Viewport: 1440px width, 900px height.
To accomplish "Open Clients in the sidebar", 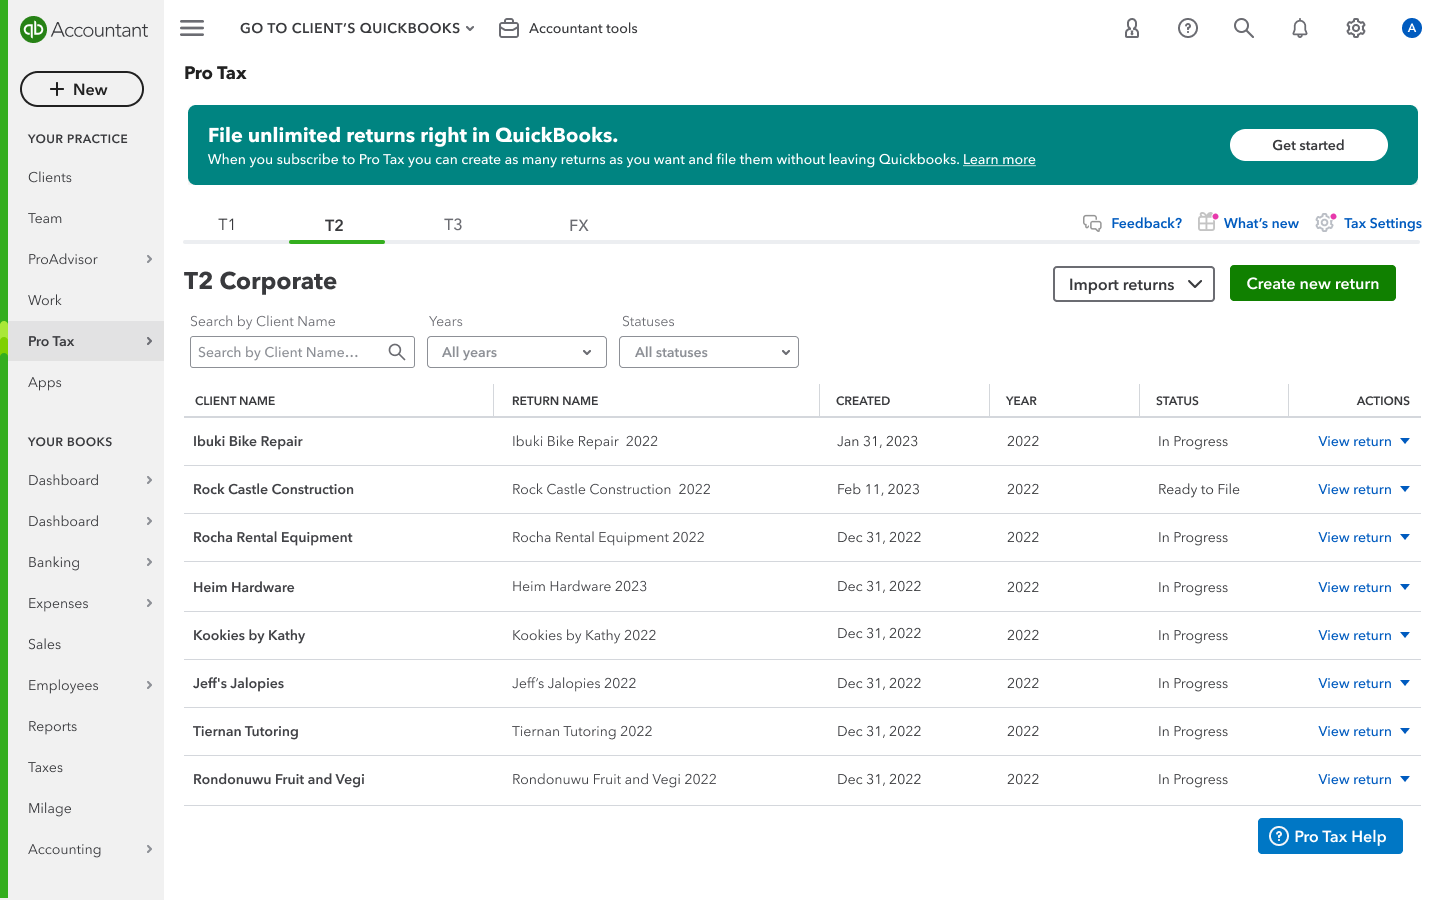I will point(50,177).
